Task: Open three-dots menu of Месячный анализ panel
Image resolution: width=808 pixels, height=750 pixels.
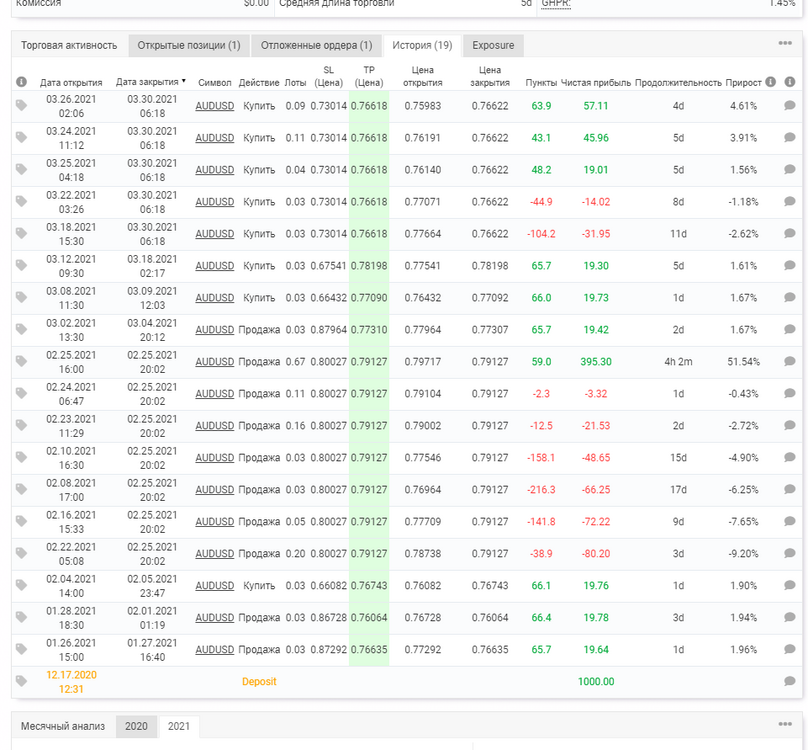Action: 785,724
